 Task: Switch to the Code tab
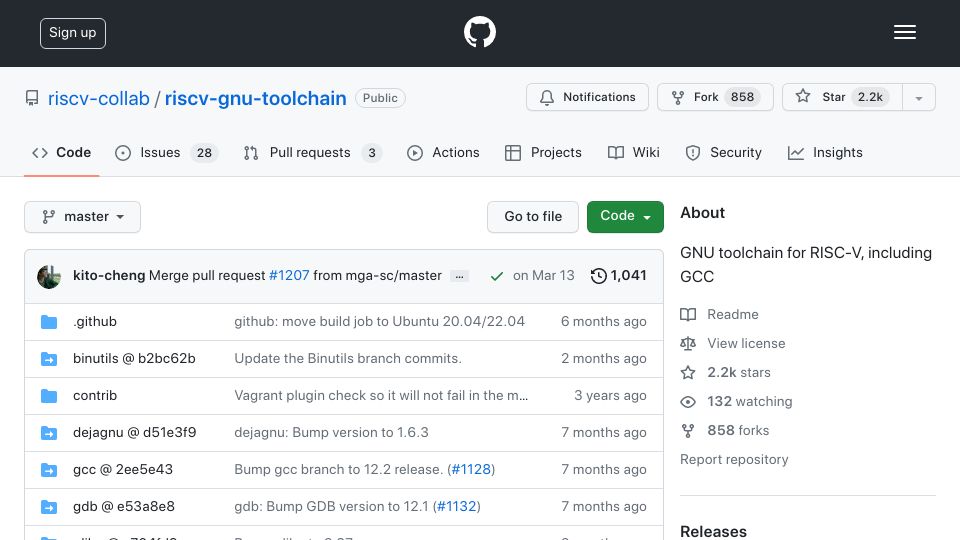(x=61, y=152)
